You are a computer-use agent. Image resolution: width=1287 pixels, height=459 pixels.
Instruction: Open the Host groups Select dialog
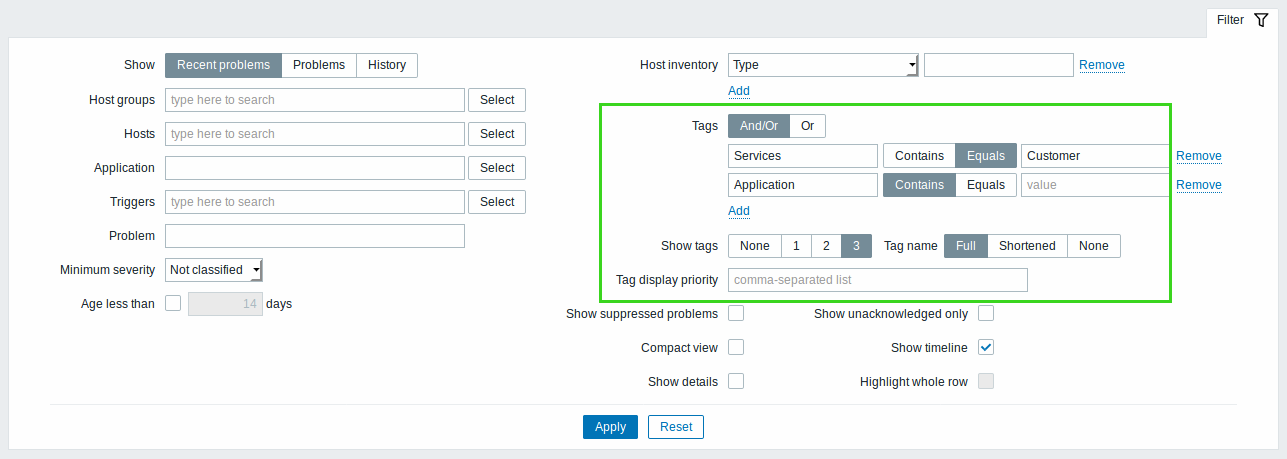tap(497, 100)
